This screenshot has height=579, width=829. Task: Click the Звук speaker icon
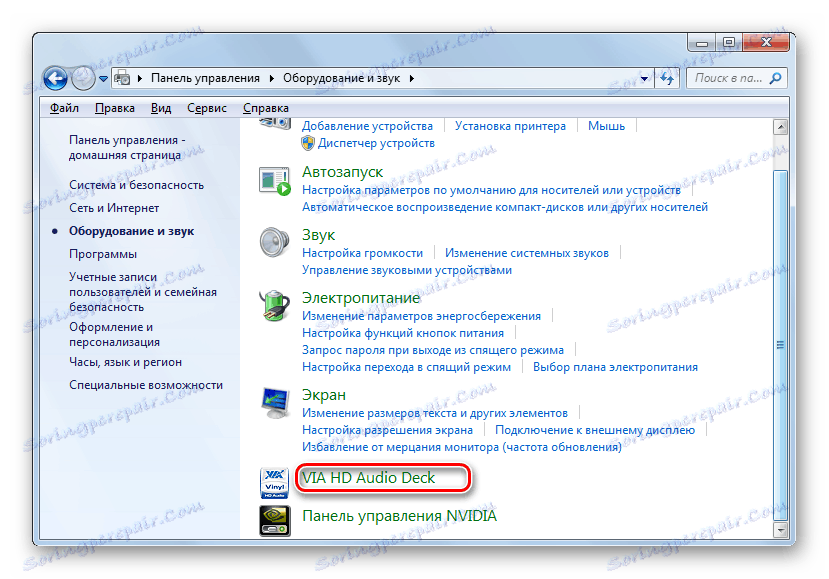tap(274, 242)
